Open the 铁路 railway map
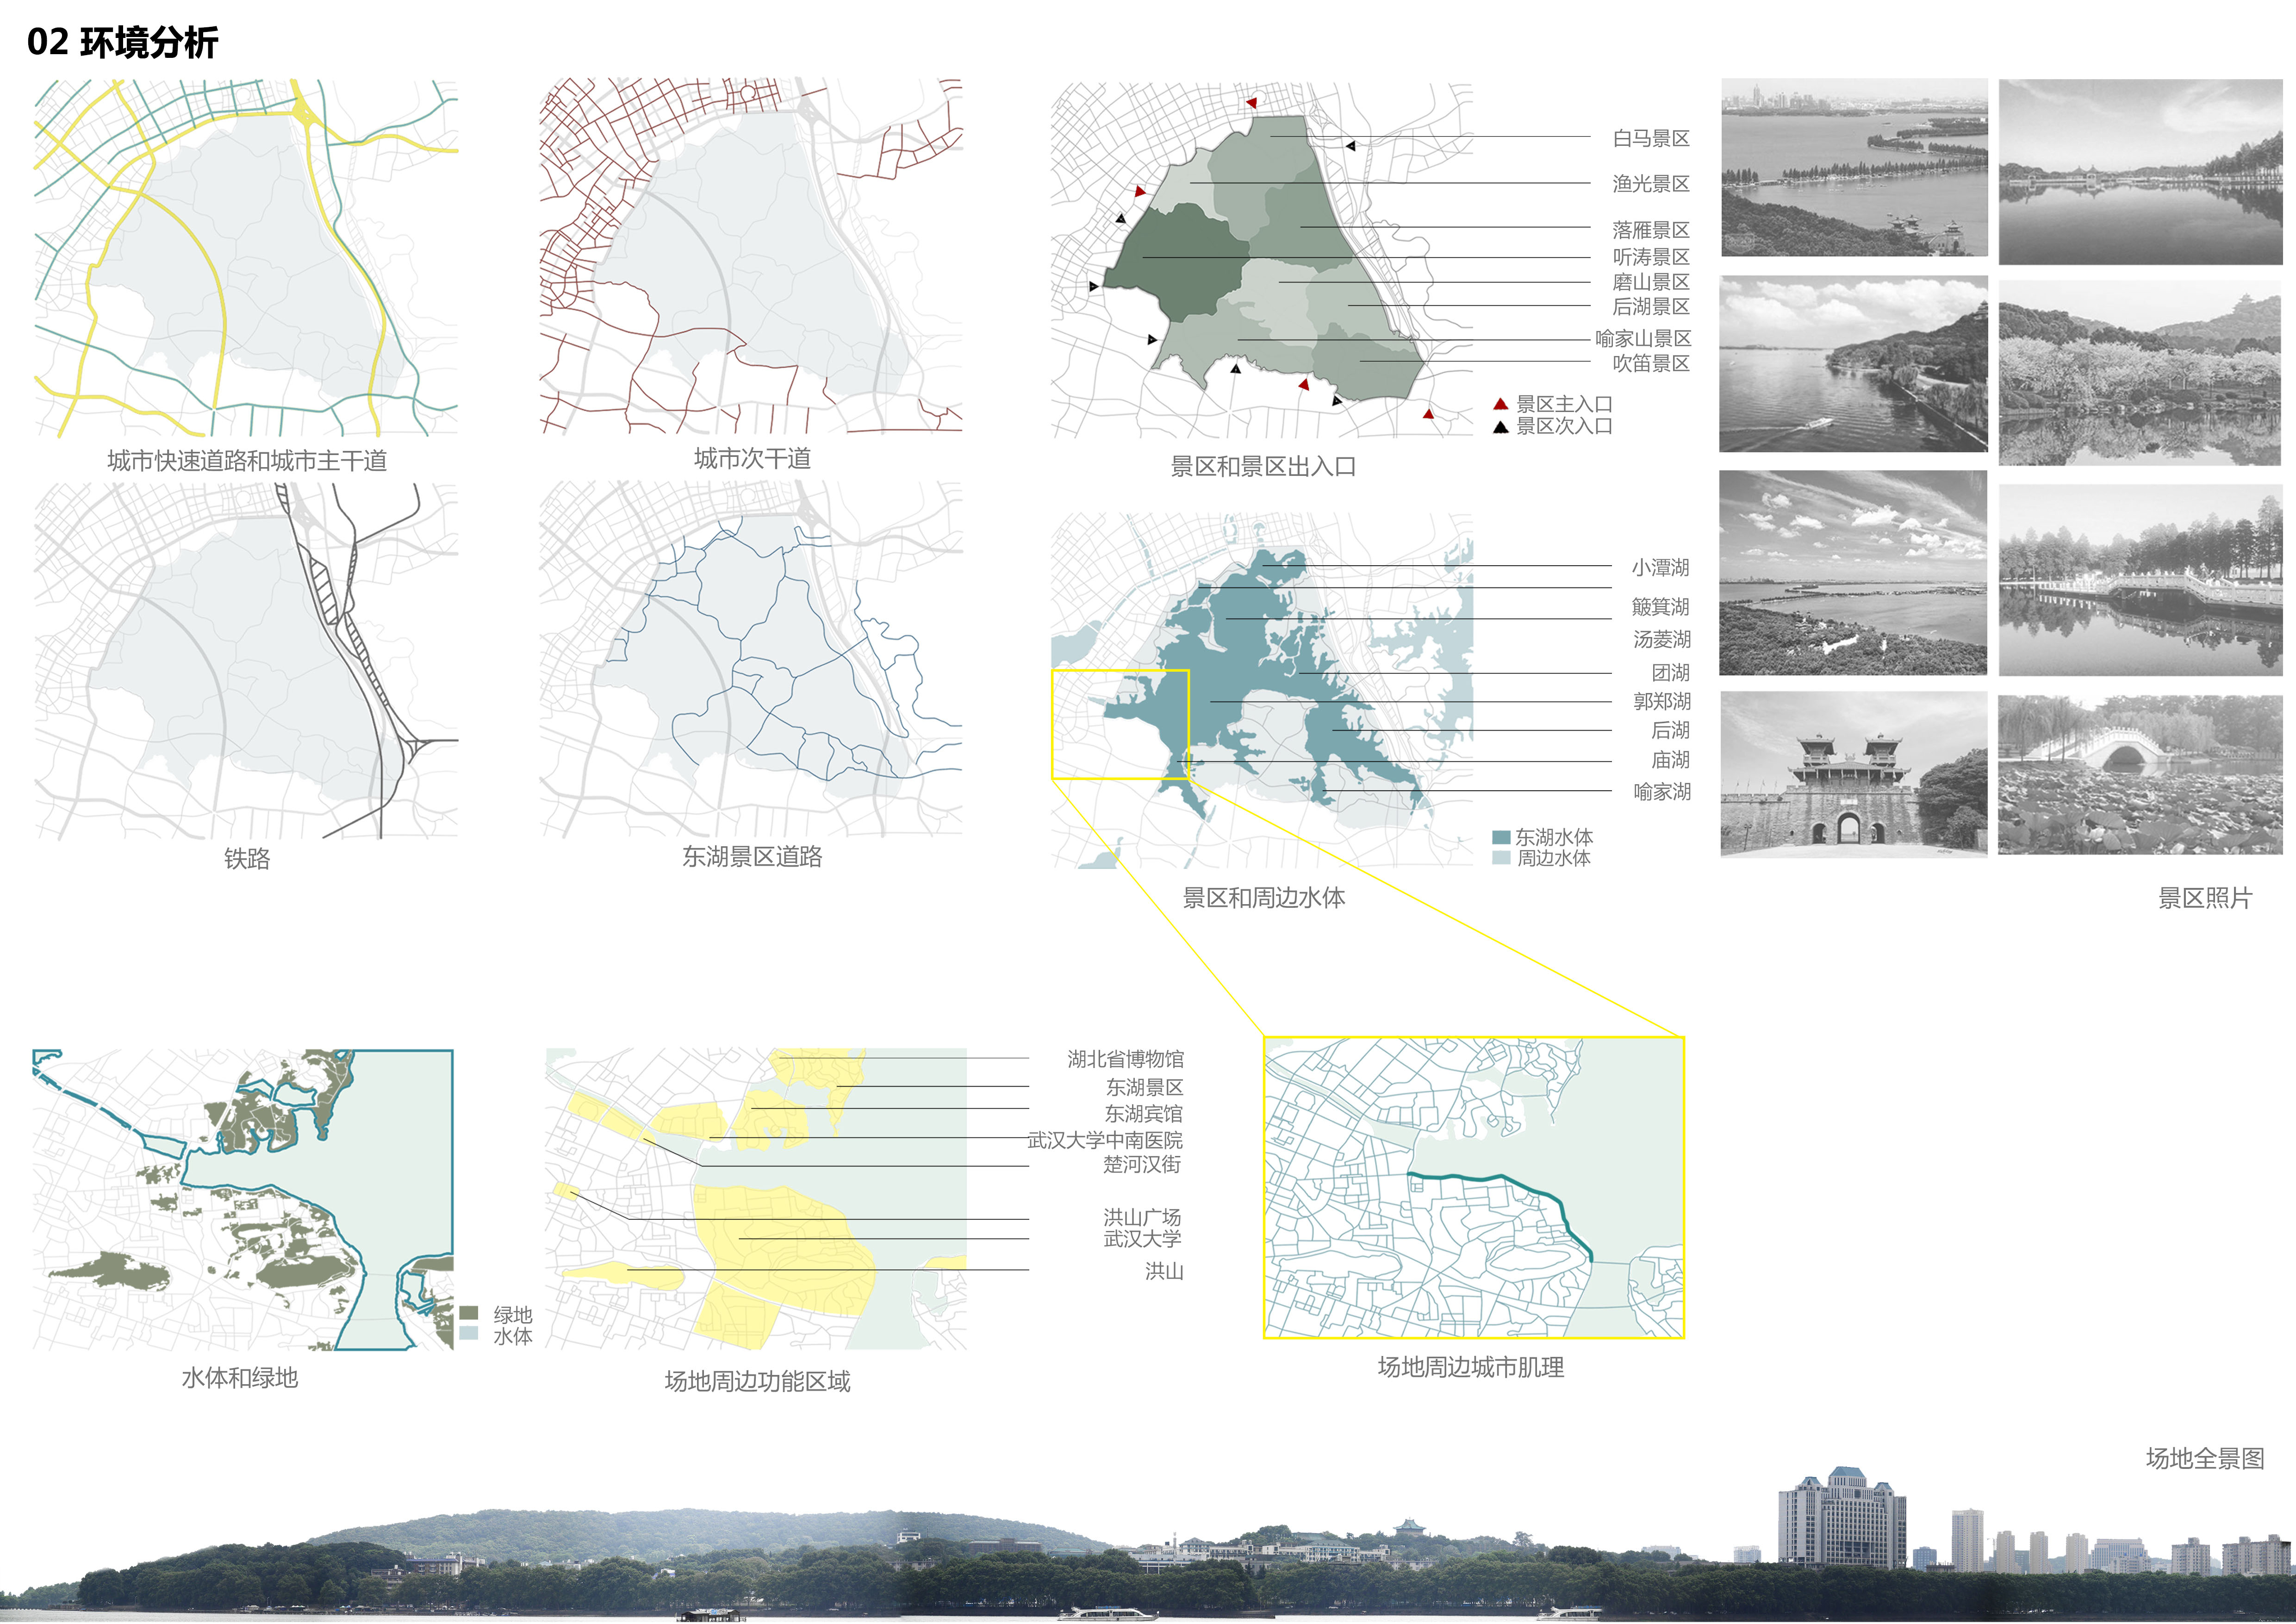This screenshot has width=2296, height=1624. [246, 661]
